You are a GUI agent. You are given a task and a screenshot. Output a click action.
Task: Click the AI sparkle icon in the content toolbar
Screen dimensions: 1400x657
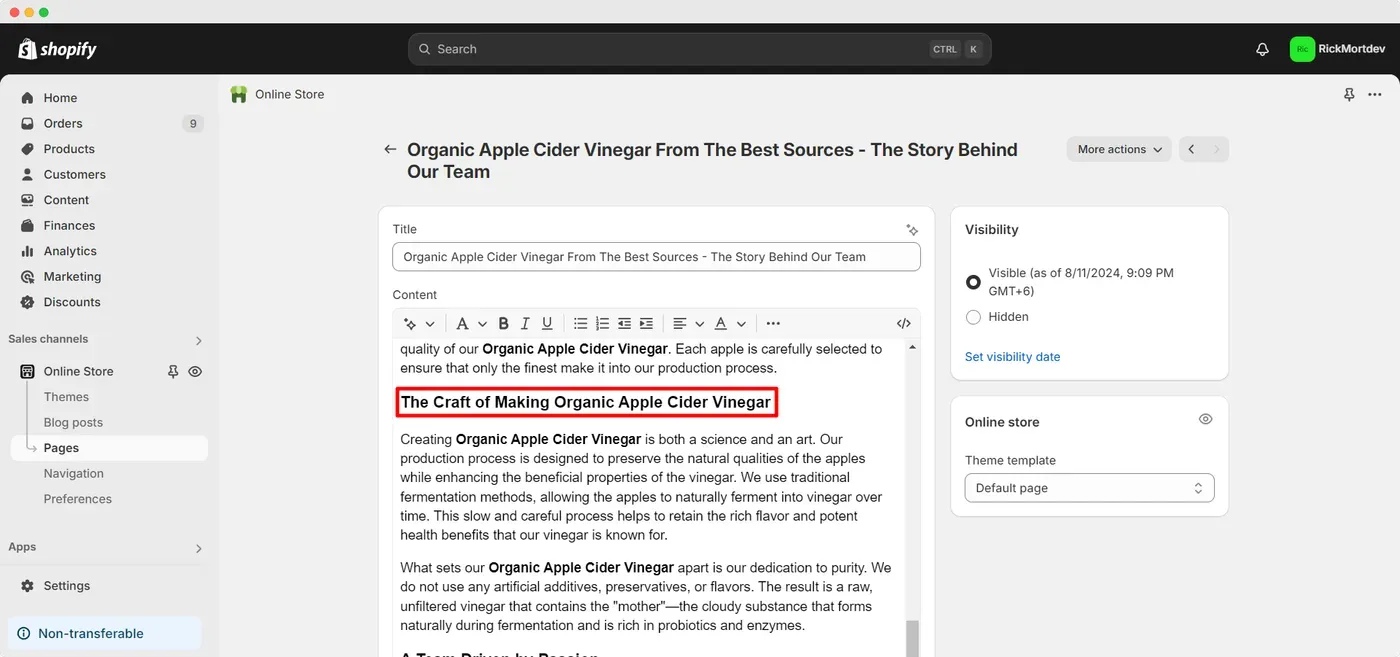tap(409, 324)
